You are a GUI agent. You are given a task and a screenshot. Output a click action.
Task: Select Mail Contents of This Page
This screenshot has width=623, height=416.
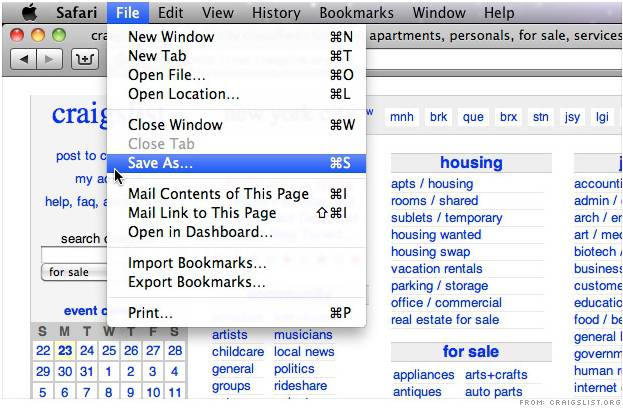click(x=236, y=194)
